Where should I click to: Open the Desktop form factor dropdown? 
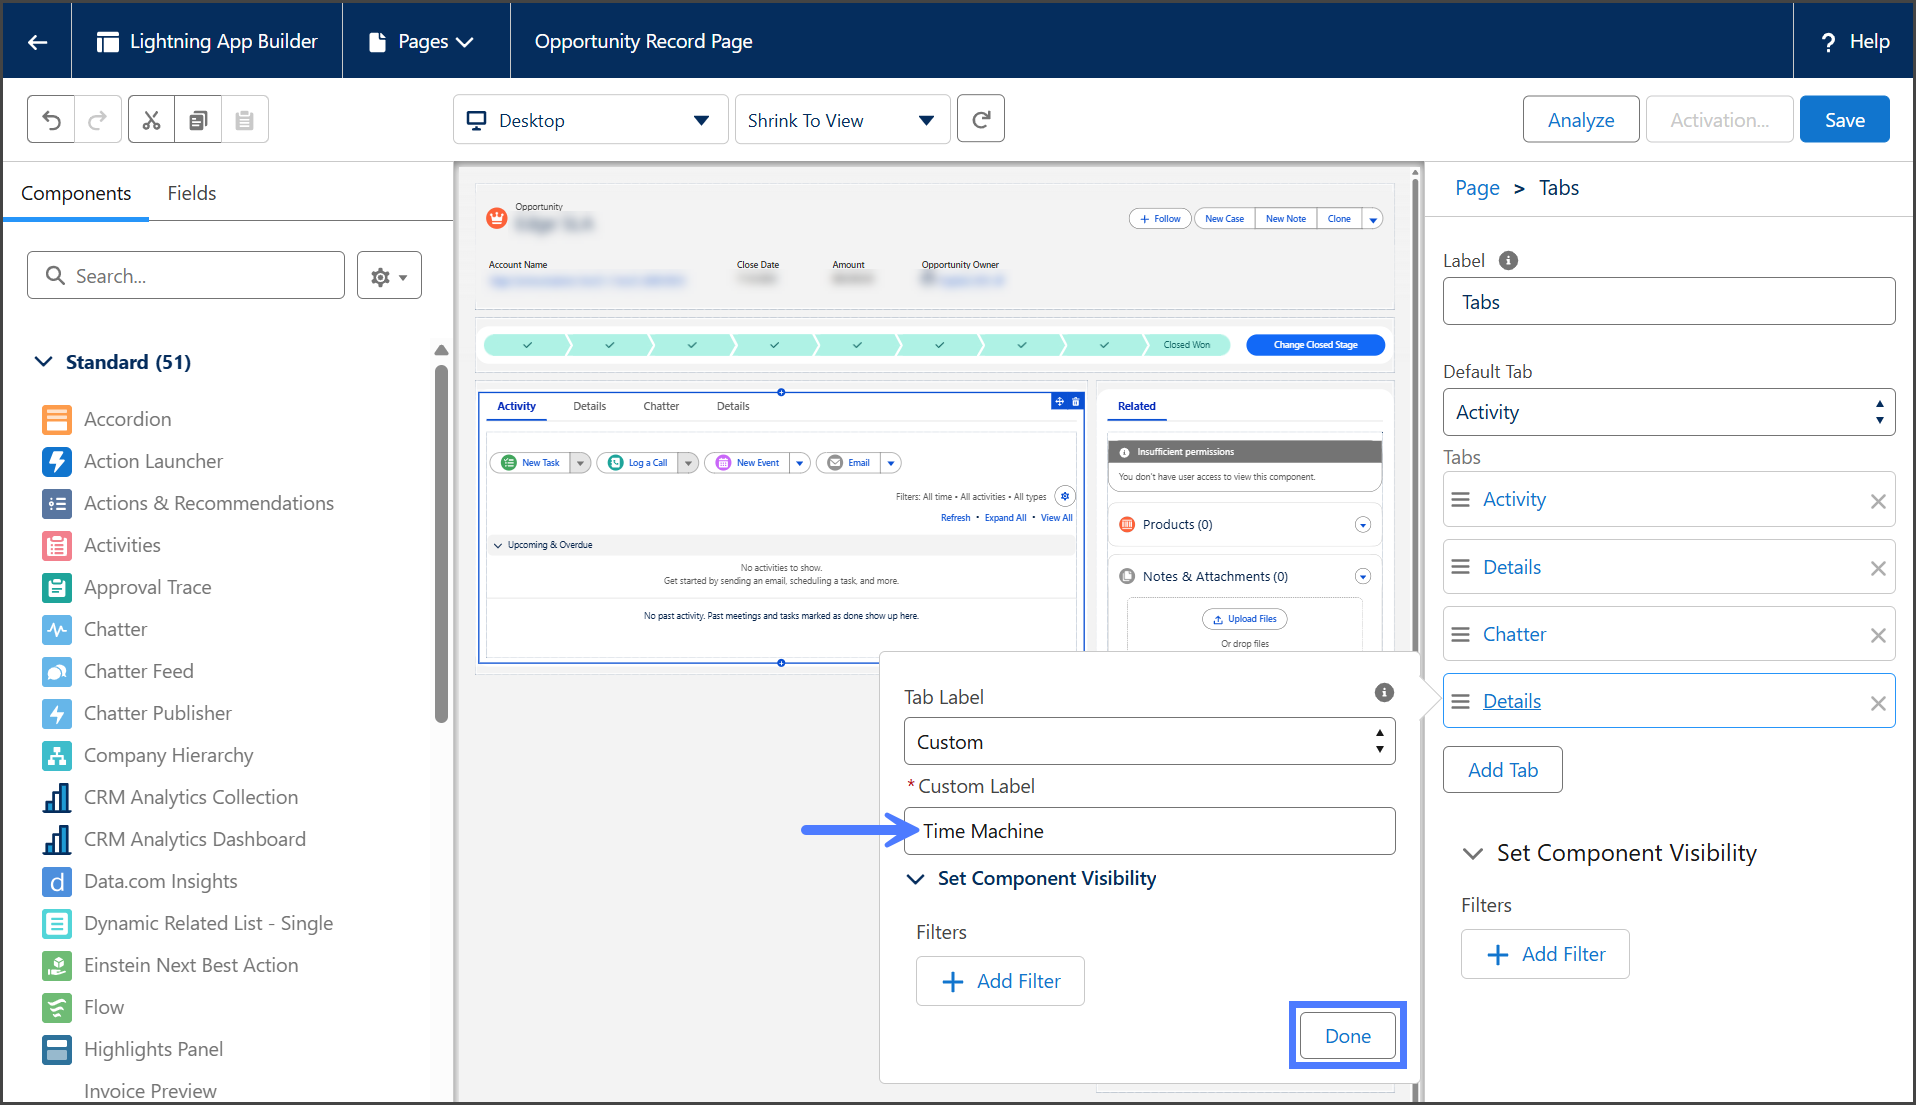click(x=590, y=120)
